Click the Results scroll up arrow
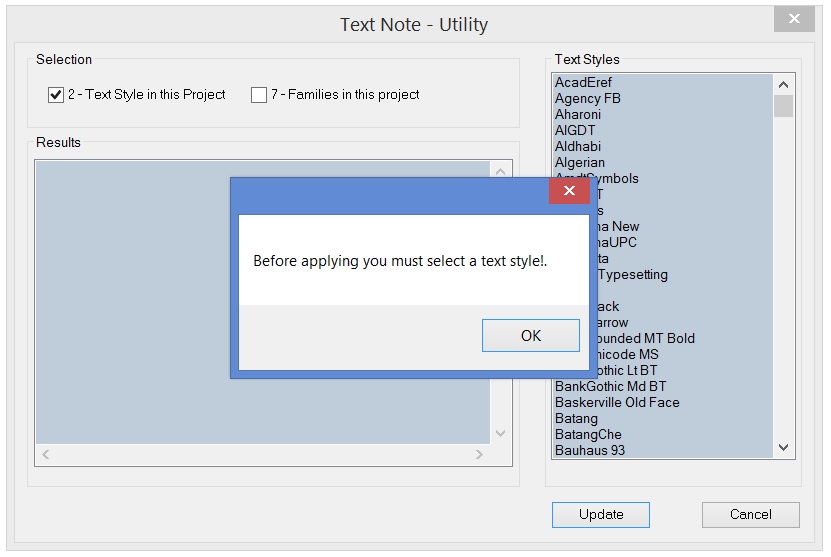The height and width of the screenshot is (557, 831). tap(501, 172)
